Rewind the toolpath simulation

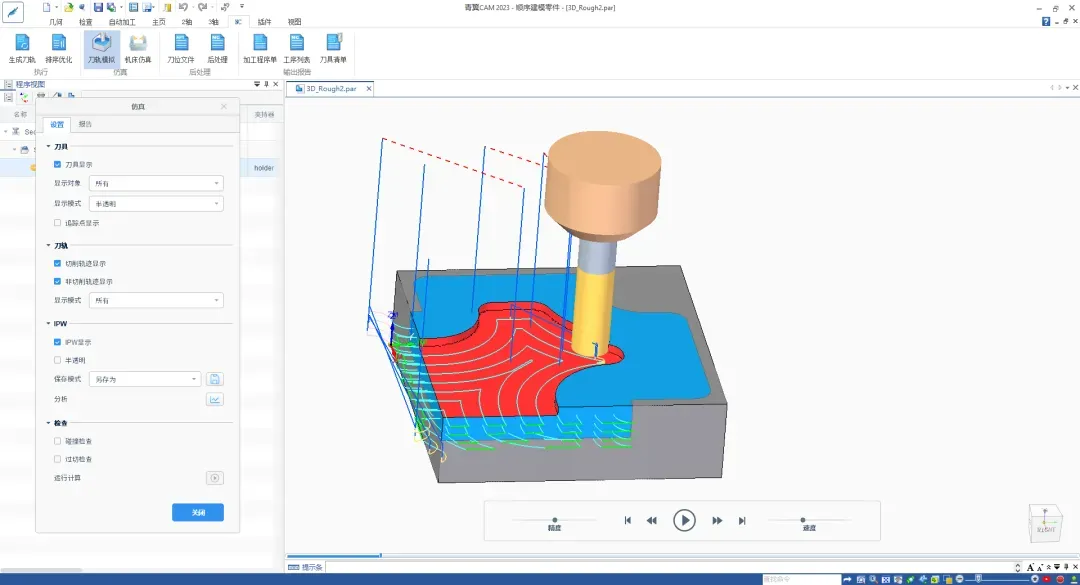click(652, 520)
